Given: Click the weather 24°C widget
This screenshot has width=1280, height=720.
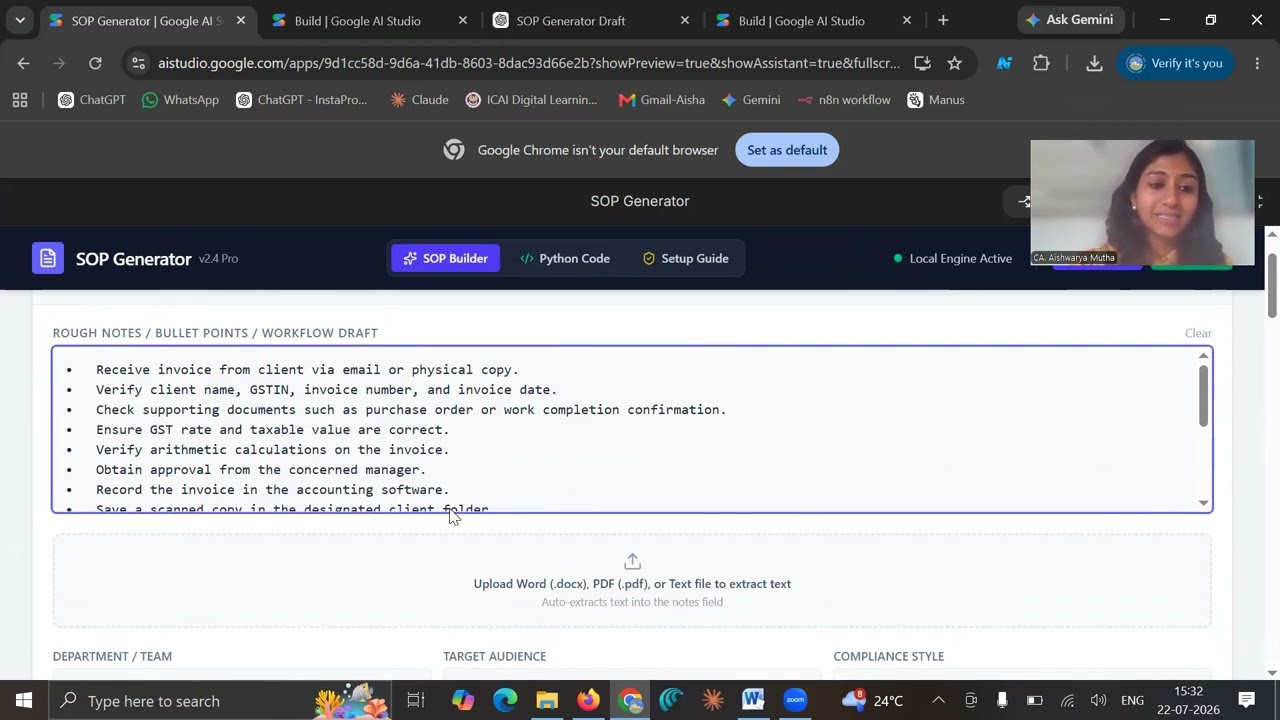Looking at the screenshot, I should pos(873,700).
